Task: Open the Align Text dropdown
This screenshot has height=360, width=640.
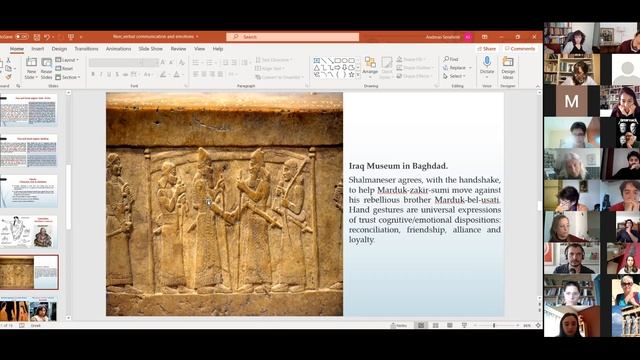Action: tap(270, 68)
